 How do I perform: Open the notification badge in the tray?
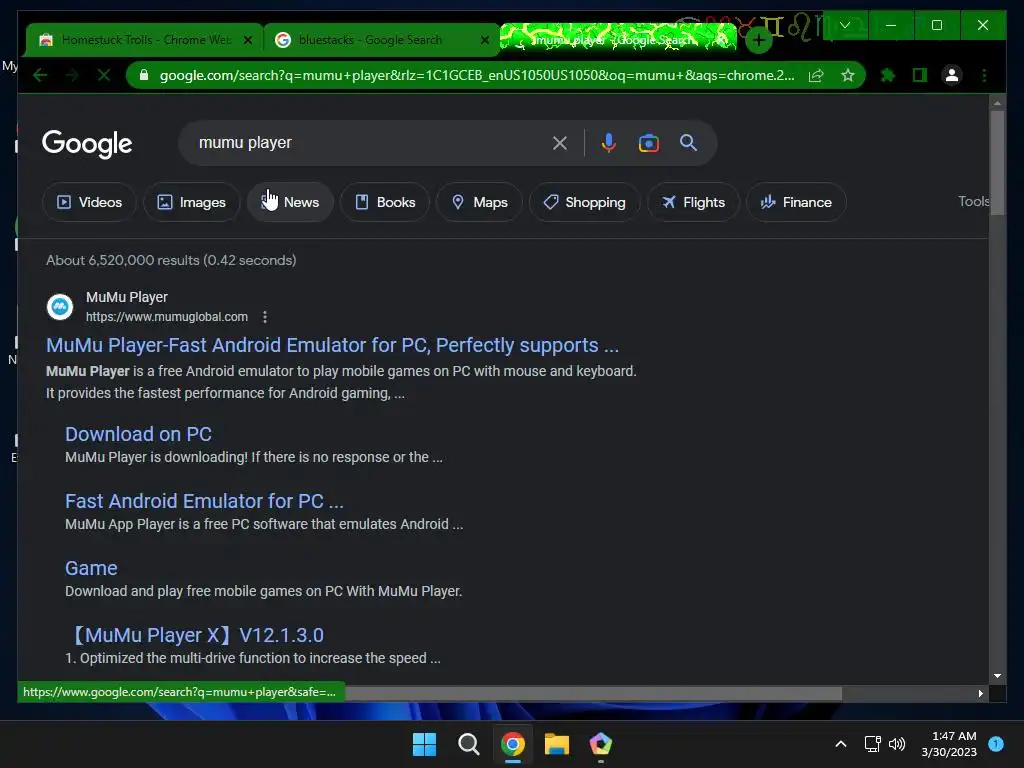[996, 744]
